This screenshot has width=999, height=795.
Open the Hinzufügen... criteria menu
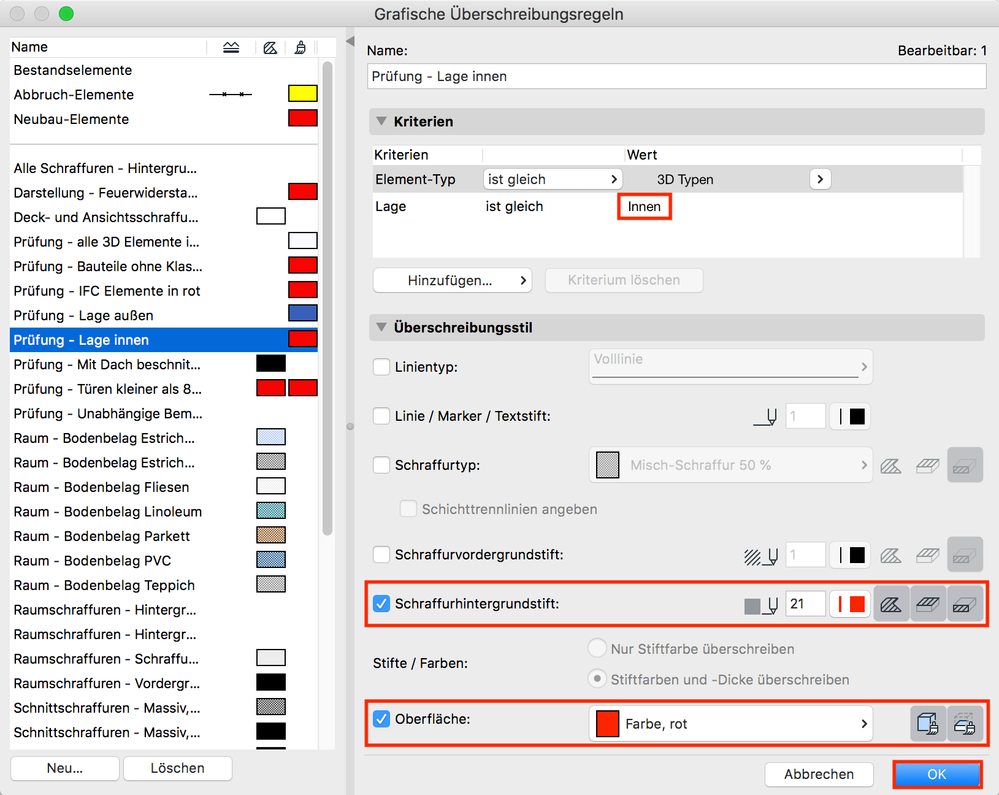click(x=452, y=280)
